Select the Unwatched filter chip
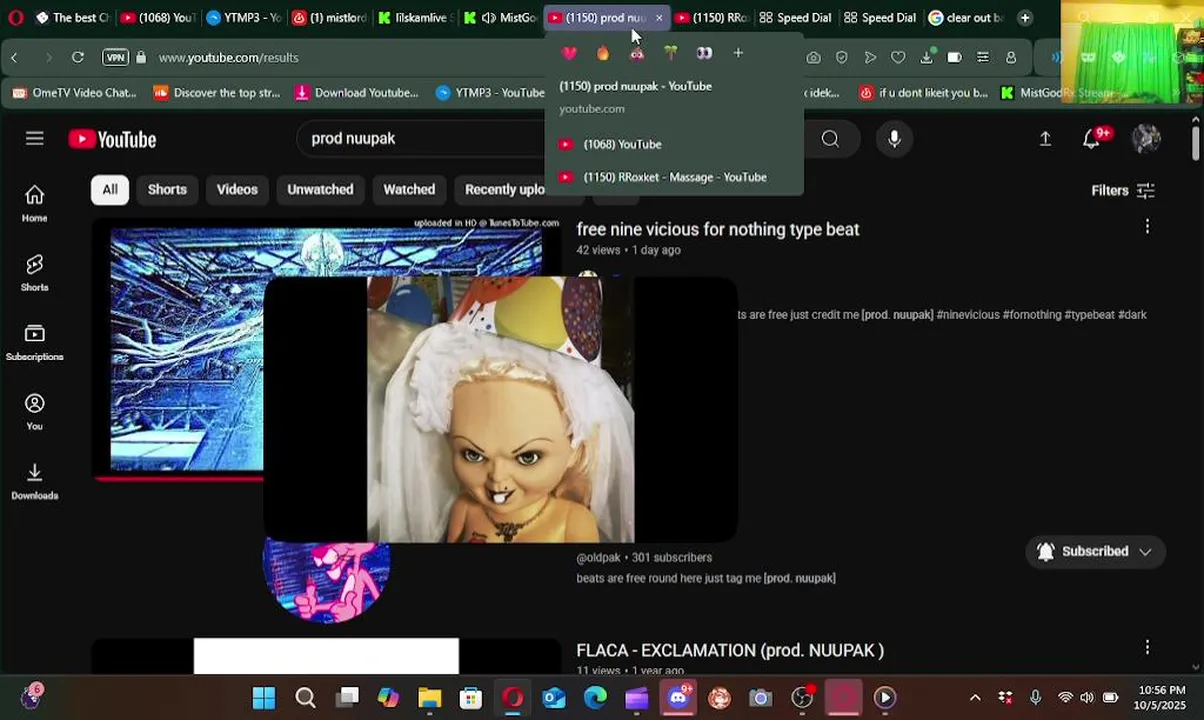Viewport: 1204px width, 720px height. point(320,189)
